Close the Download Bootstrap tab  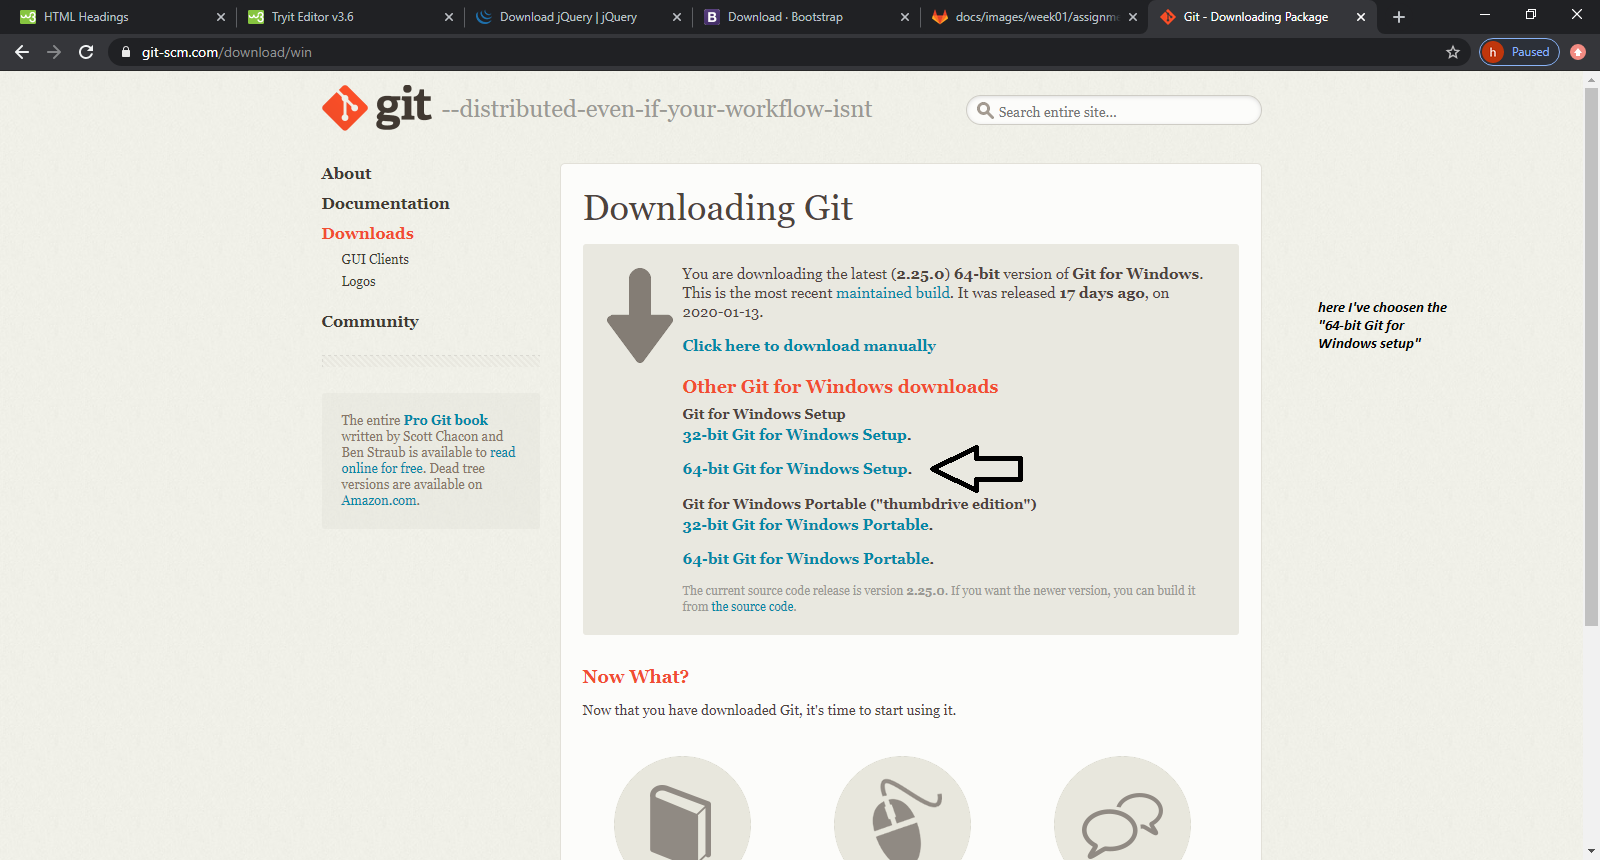905,17
